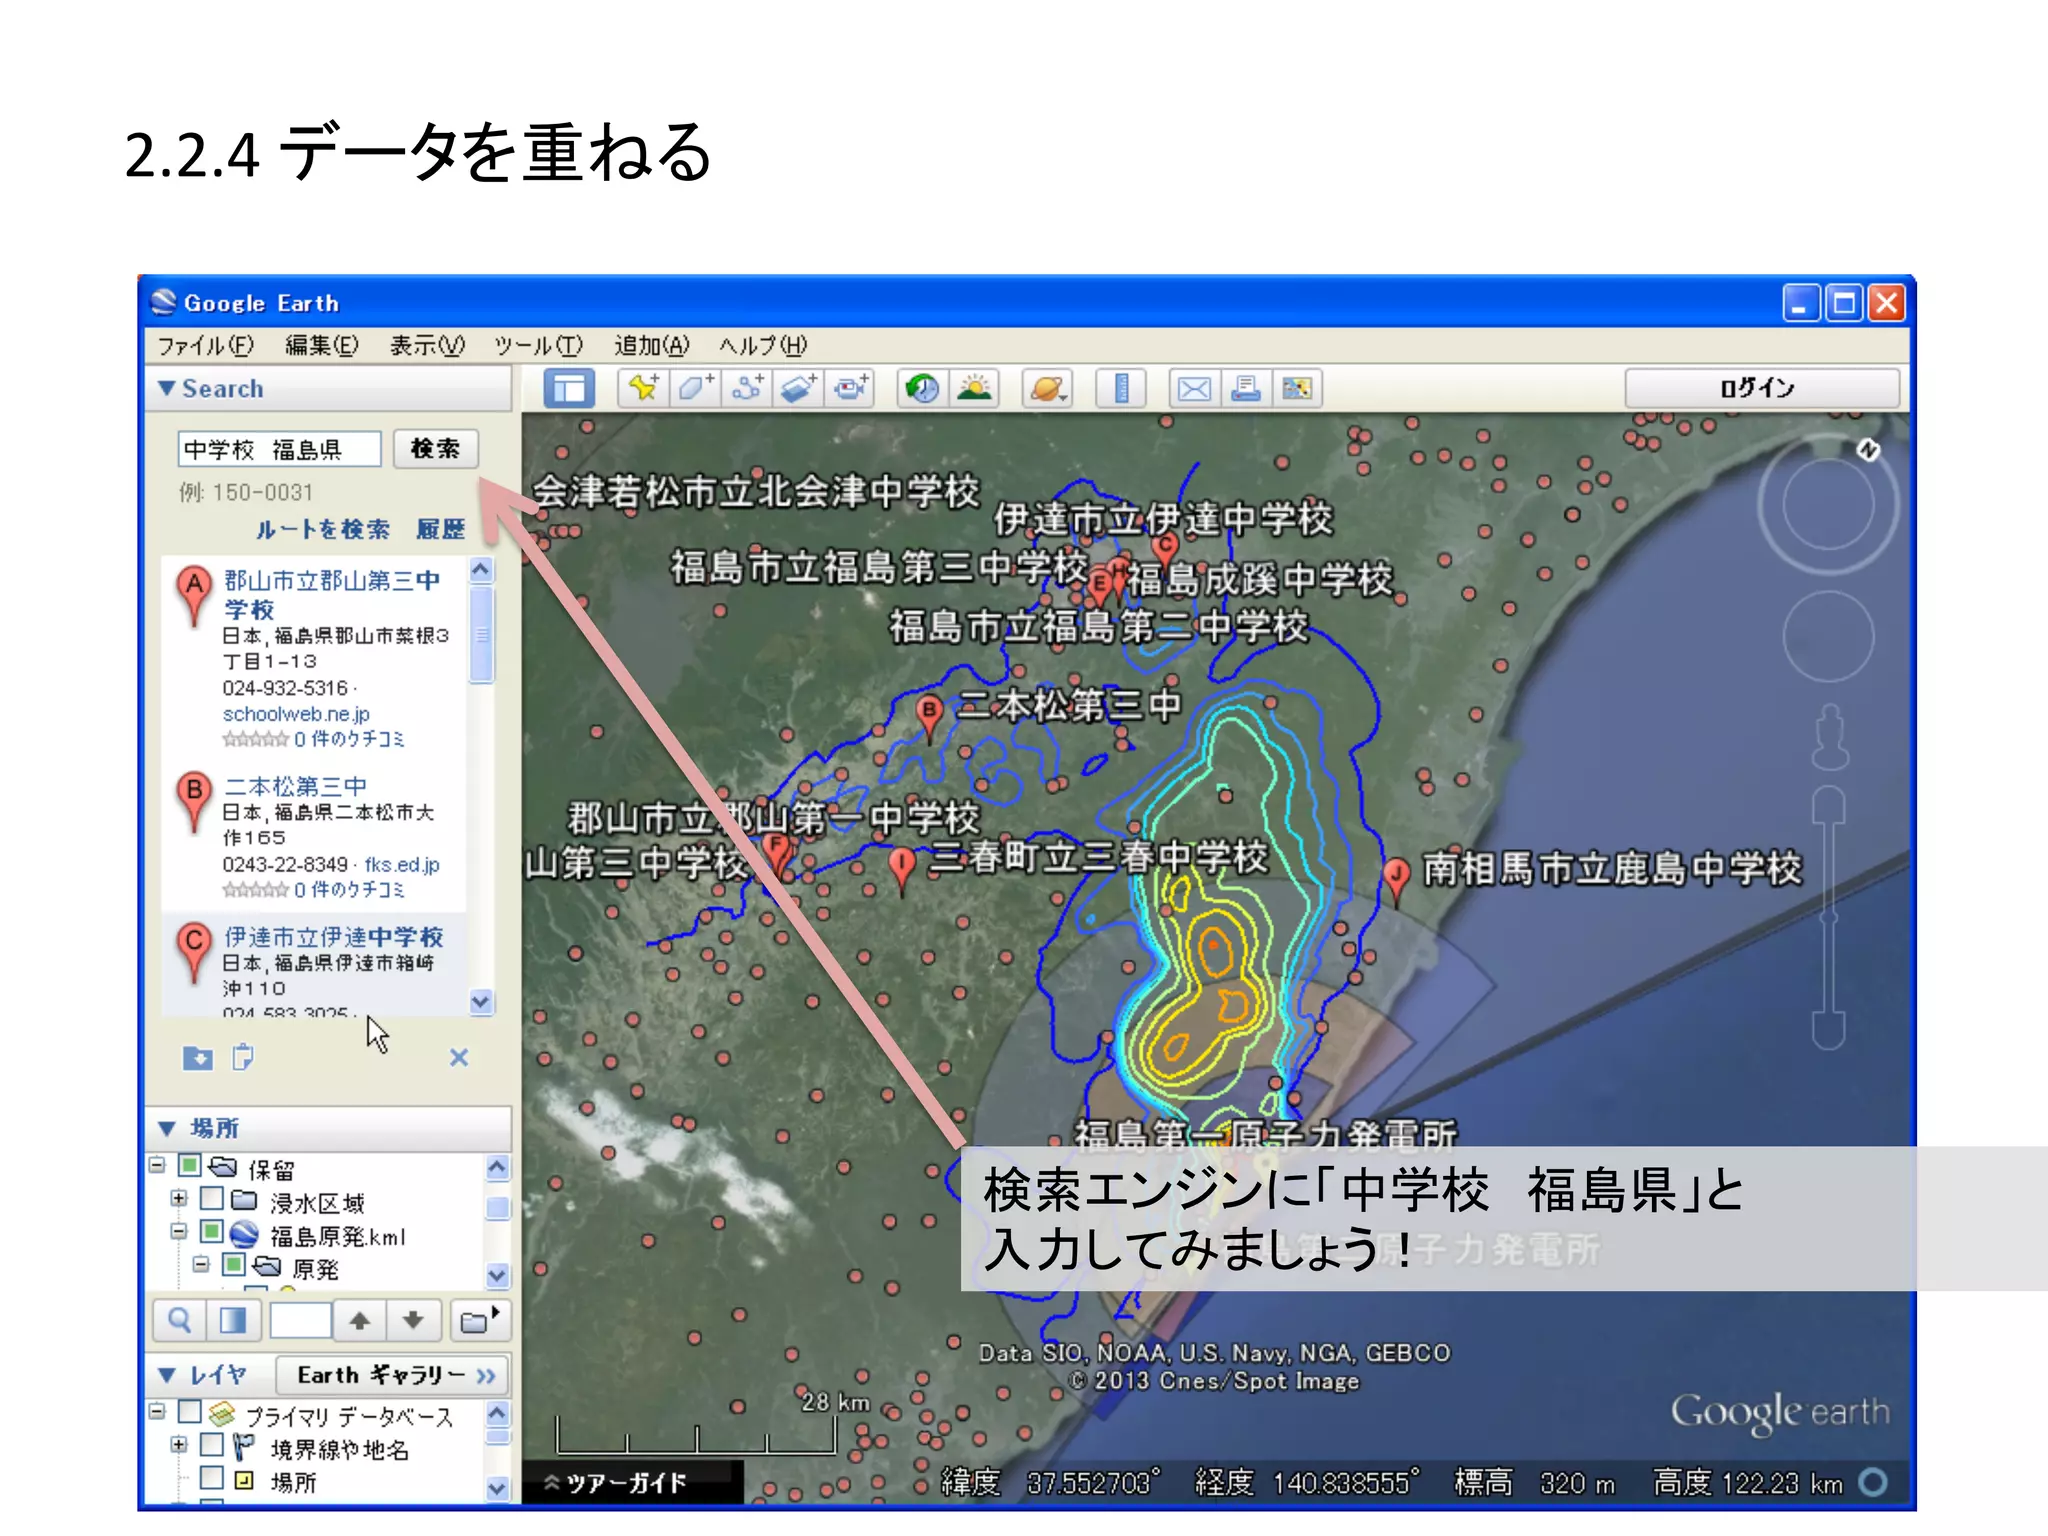Print the current view icon
The height and width of the screenshot is (1536, 2048).
[x=1246, y=388]
